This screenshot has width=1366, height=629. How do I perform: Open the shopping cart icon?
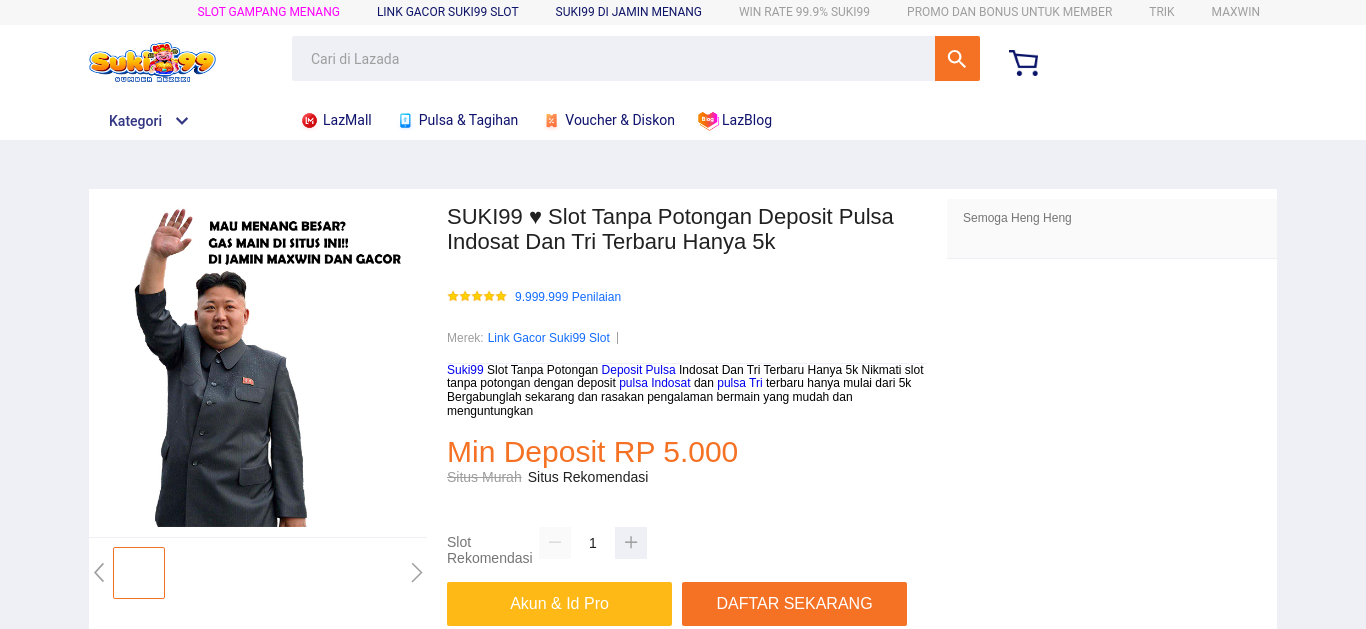[x=1024, y=63]
